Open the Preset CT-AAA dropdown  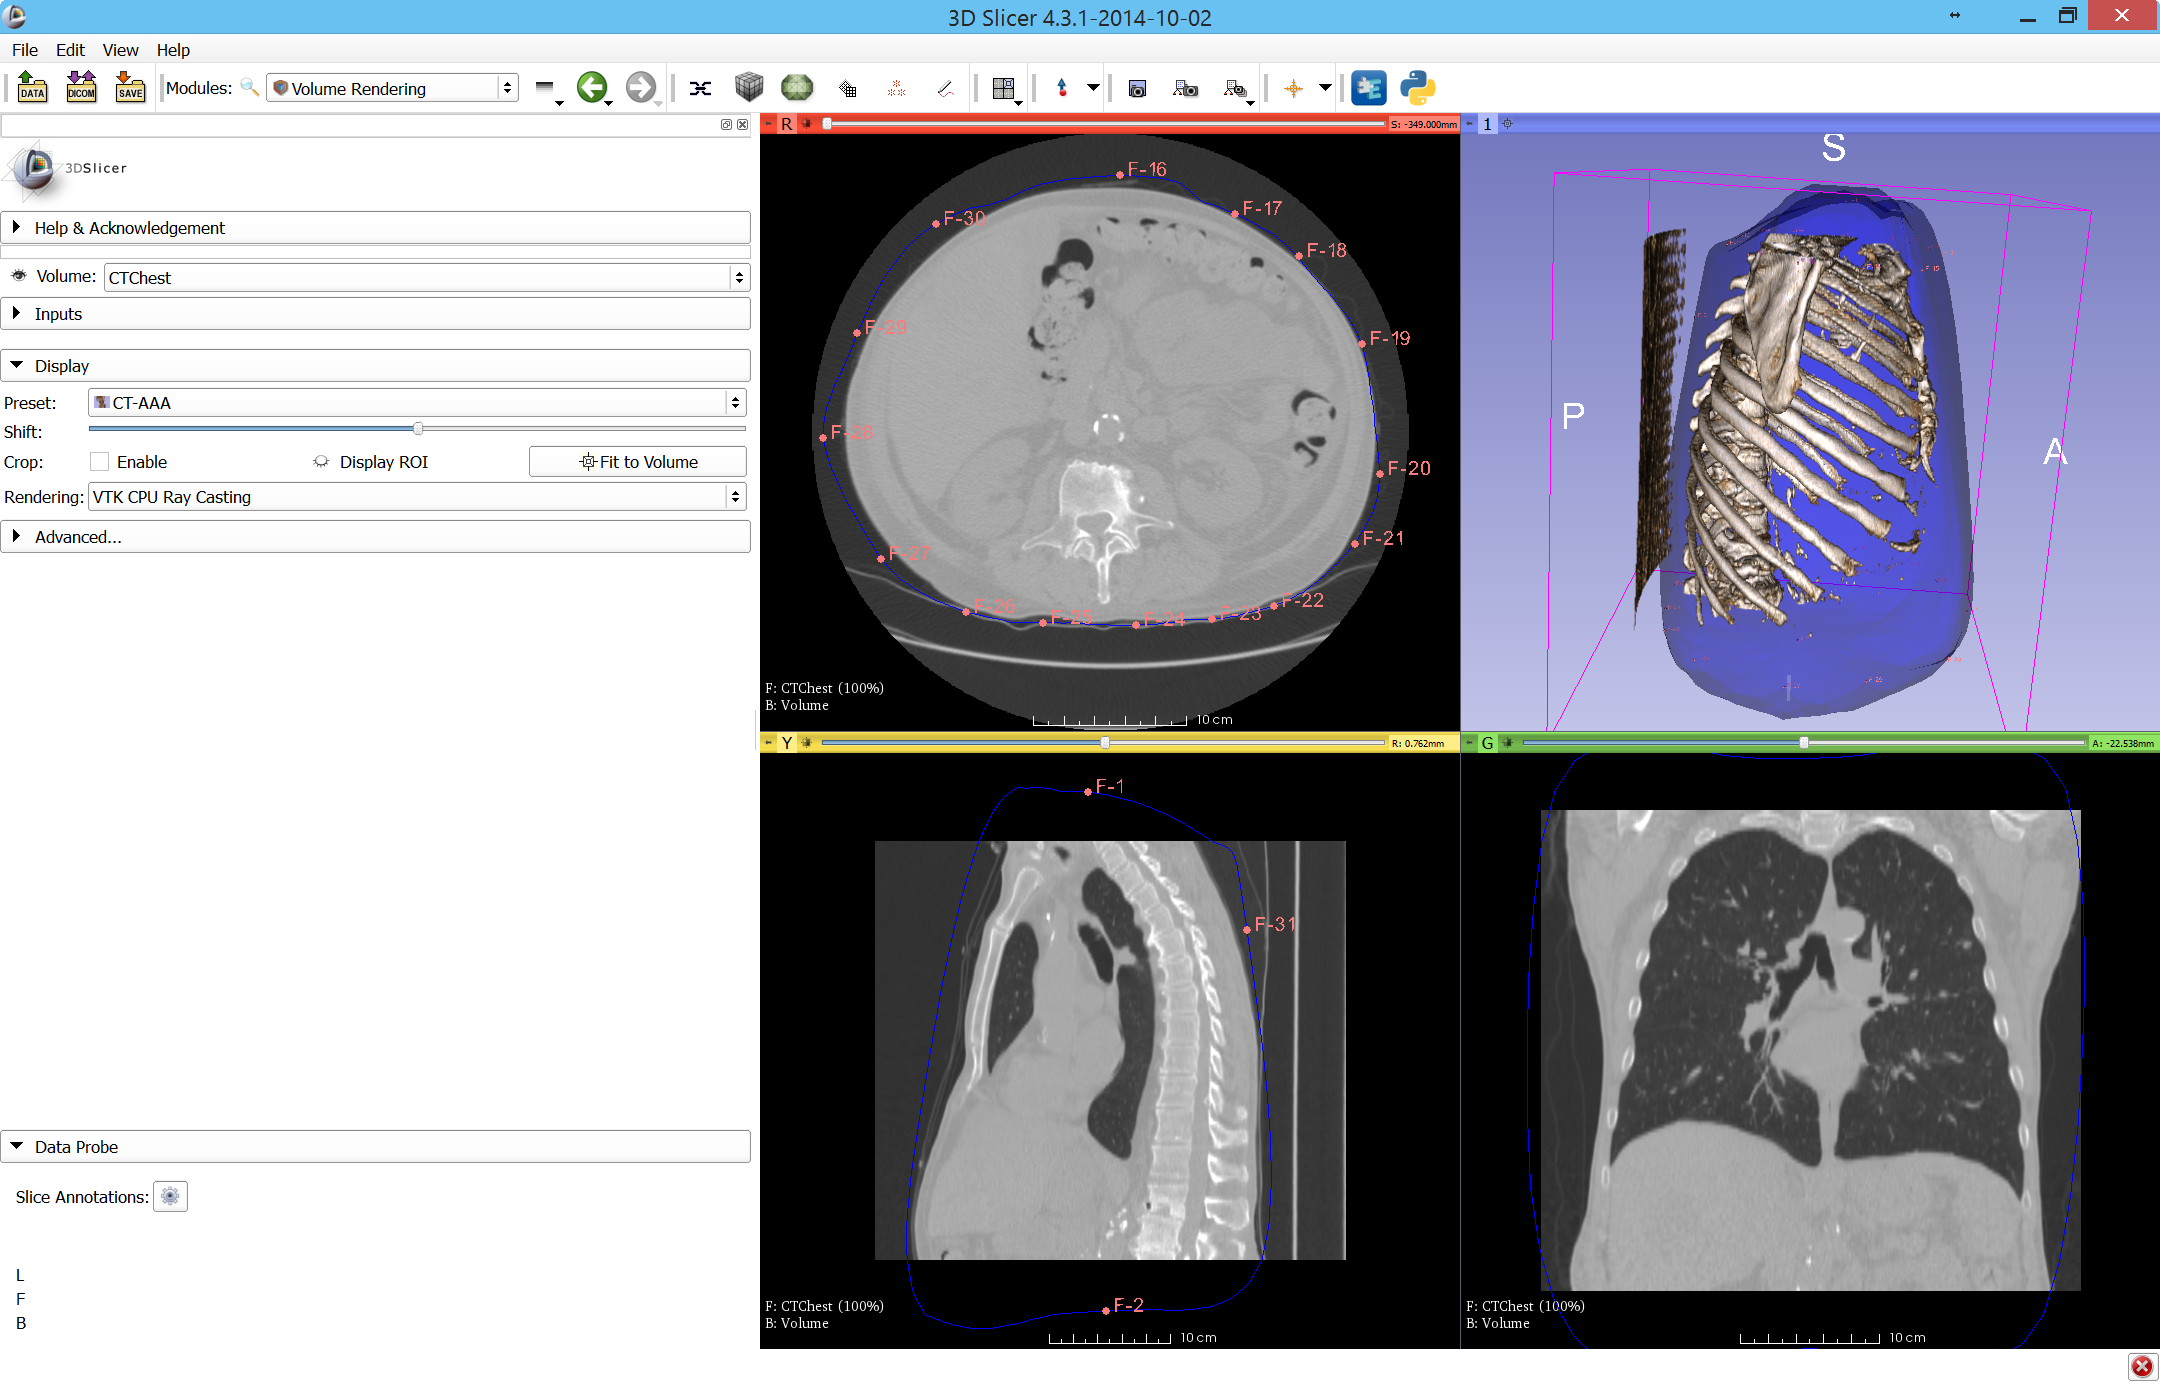point(417,403)
